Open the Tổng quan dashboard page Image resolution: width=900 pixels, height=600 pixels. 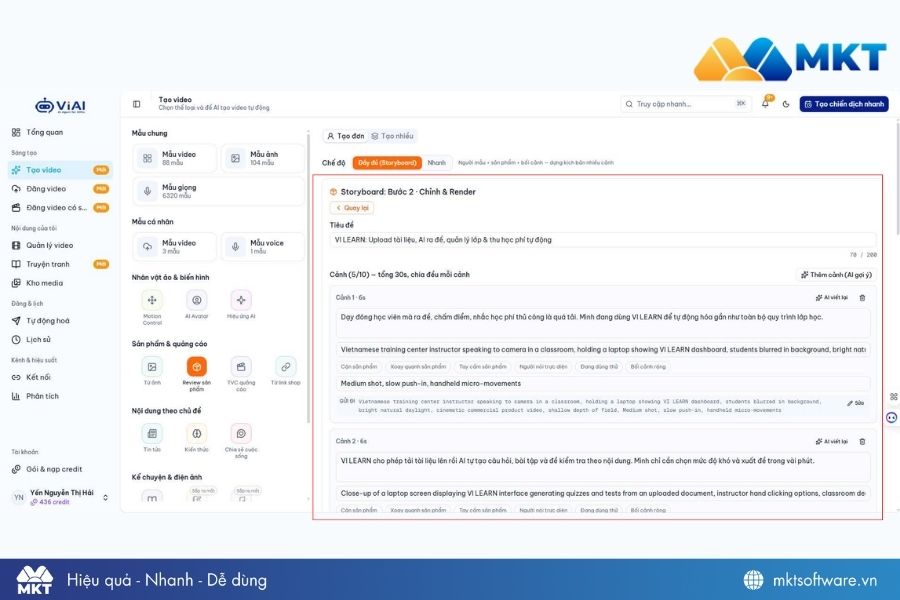(45, 132)
